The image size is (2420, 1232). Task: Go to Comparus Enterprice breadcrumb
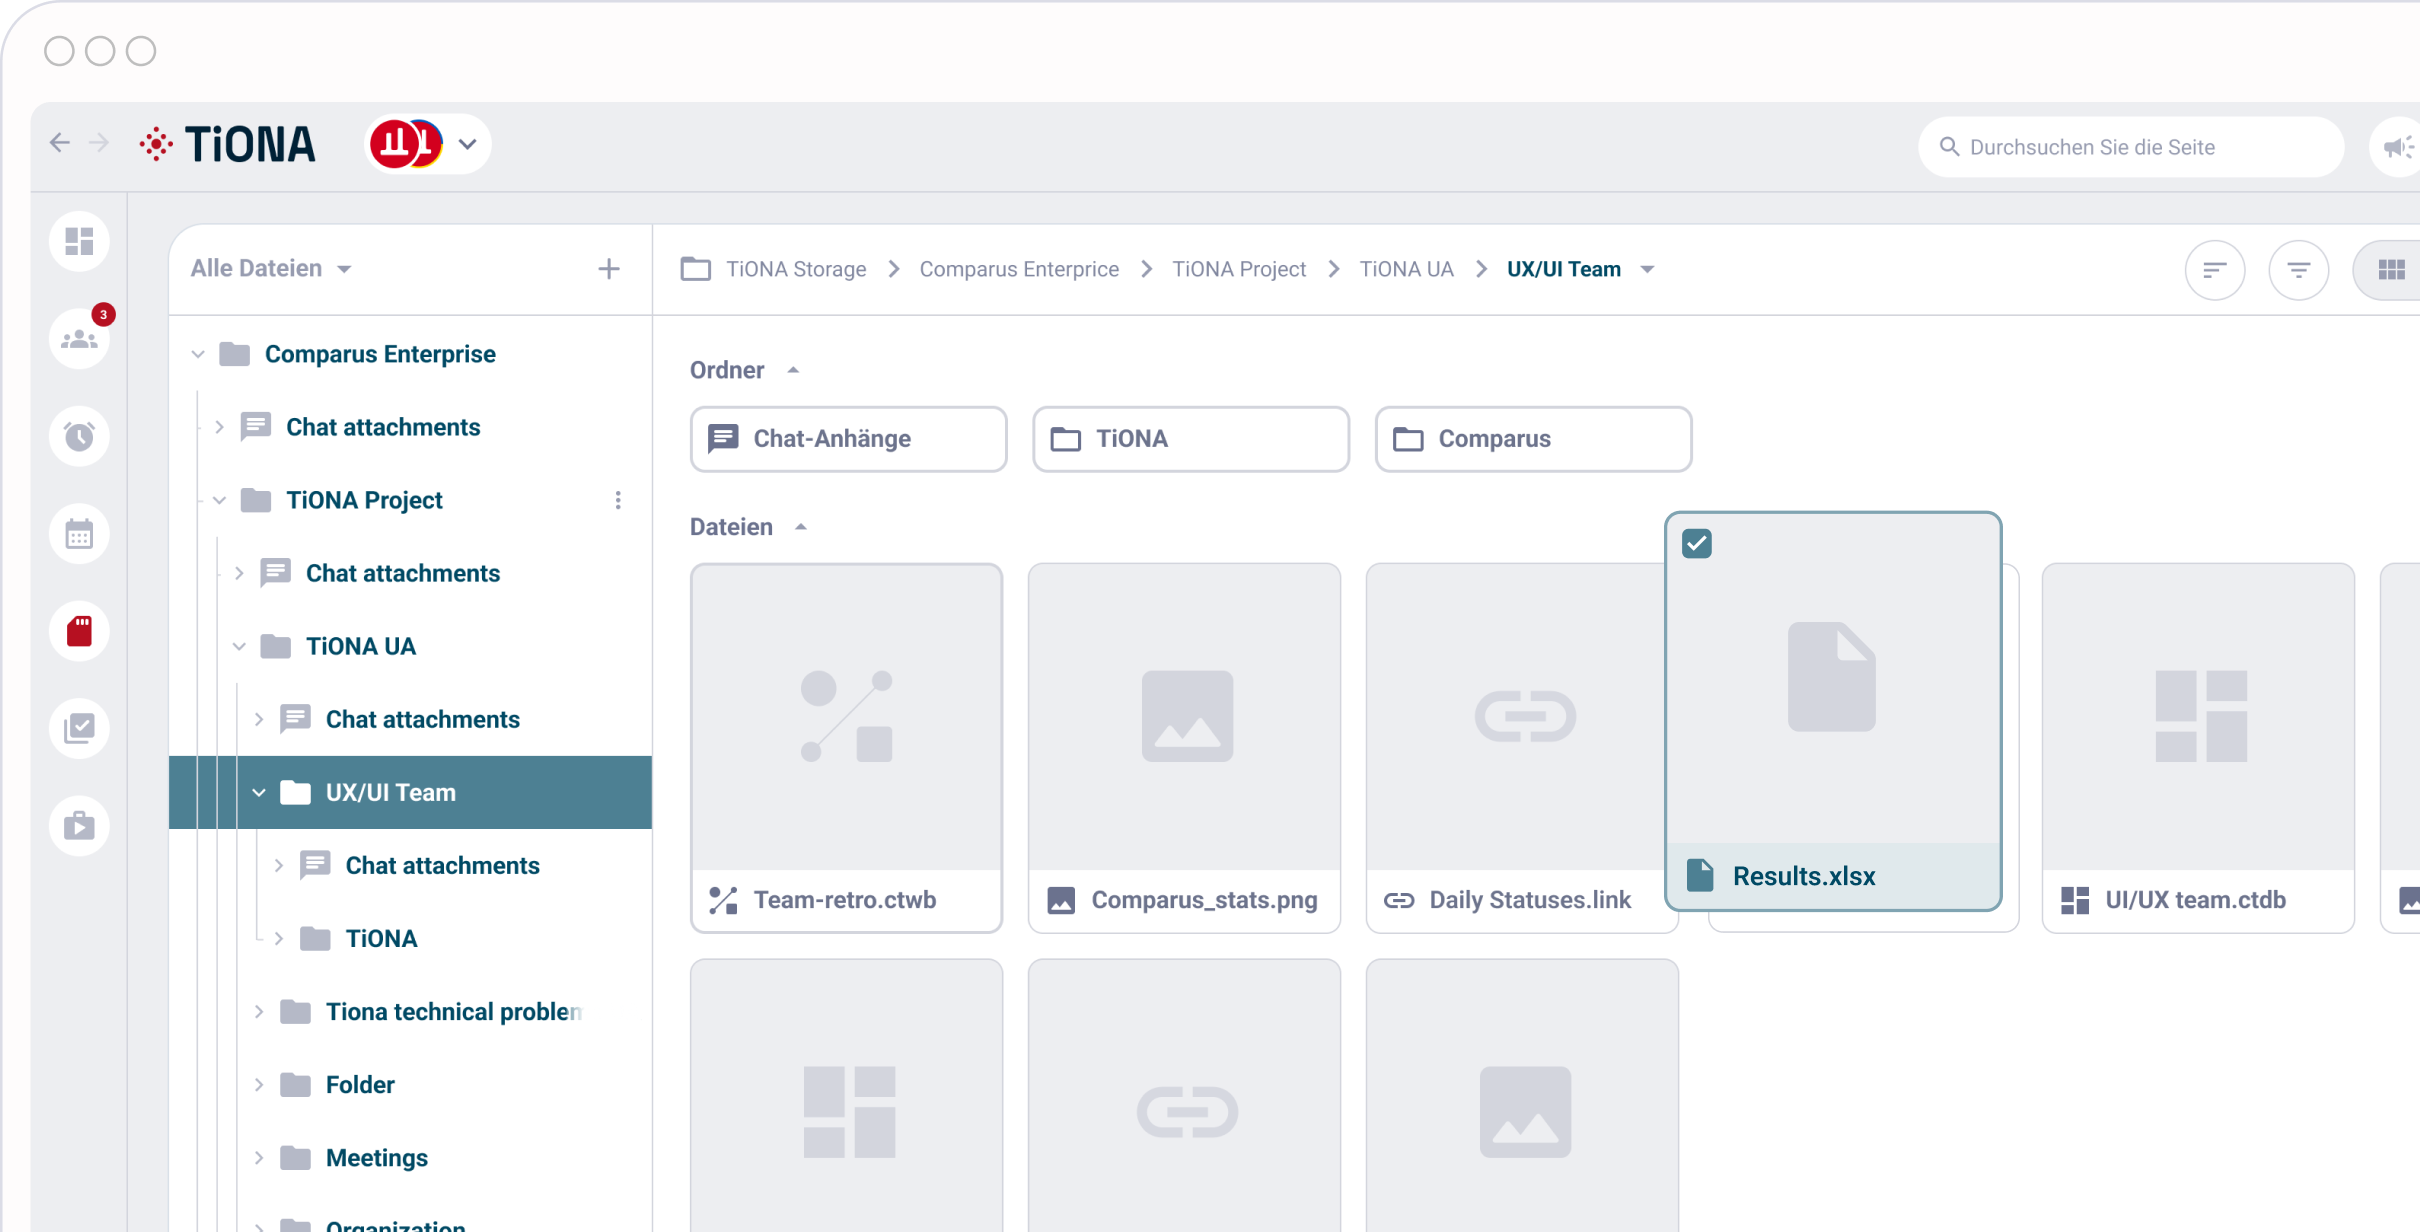(1019, 269)
